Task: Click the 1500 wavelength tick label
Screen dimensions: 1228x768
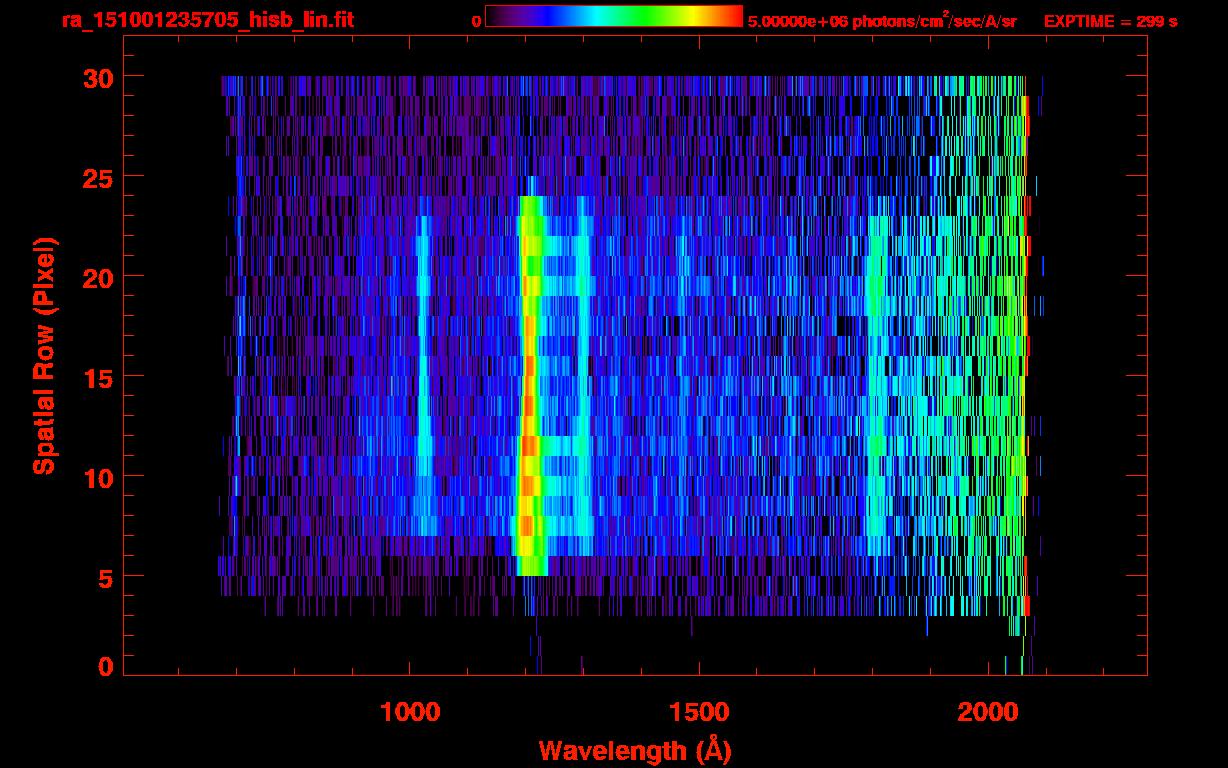Action: pos(698,712)
